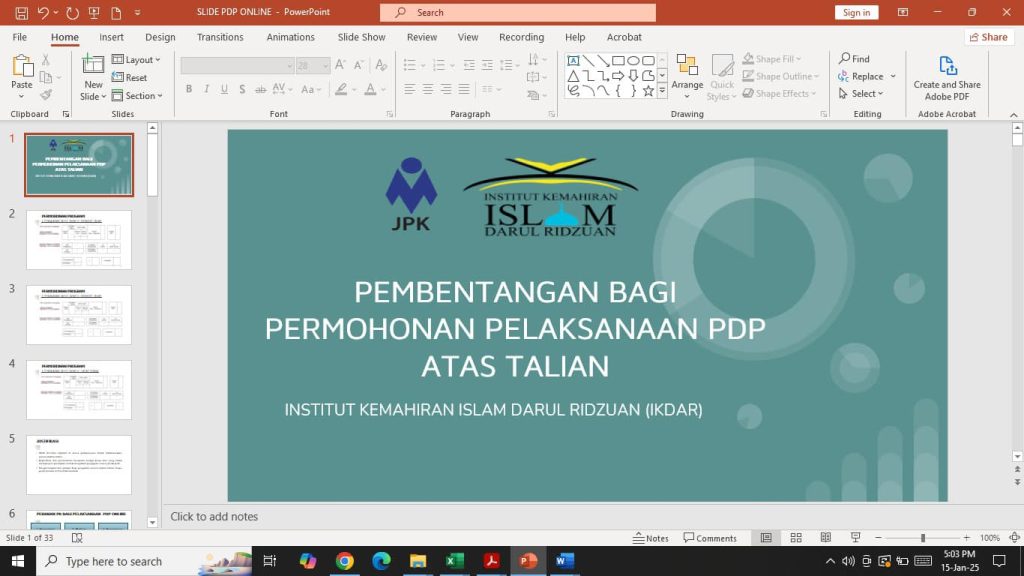Toggle the Comments pane in status bar
Viewport: 1024px width, 576px height.
(710, 538)
